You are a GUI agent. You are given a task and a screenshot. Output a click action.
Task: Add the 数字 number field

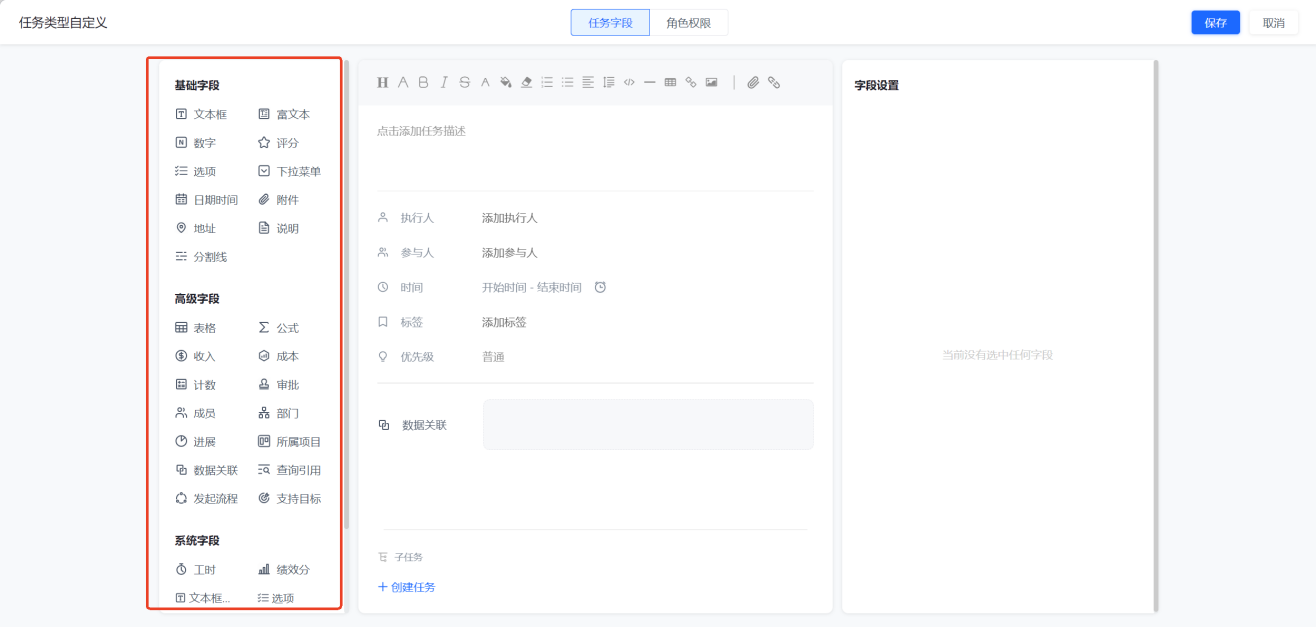195,143
